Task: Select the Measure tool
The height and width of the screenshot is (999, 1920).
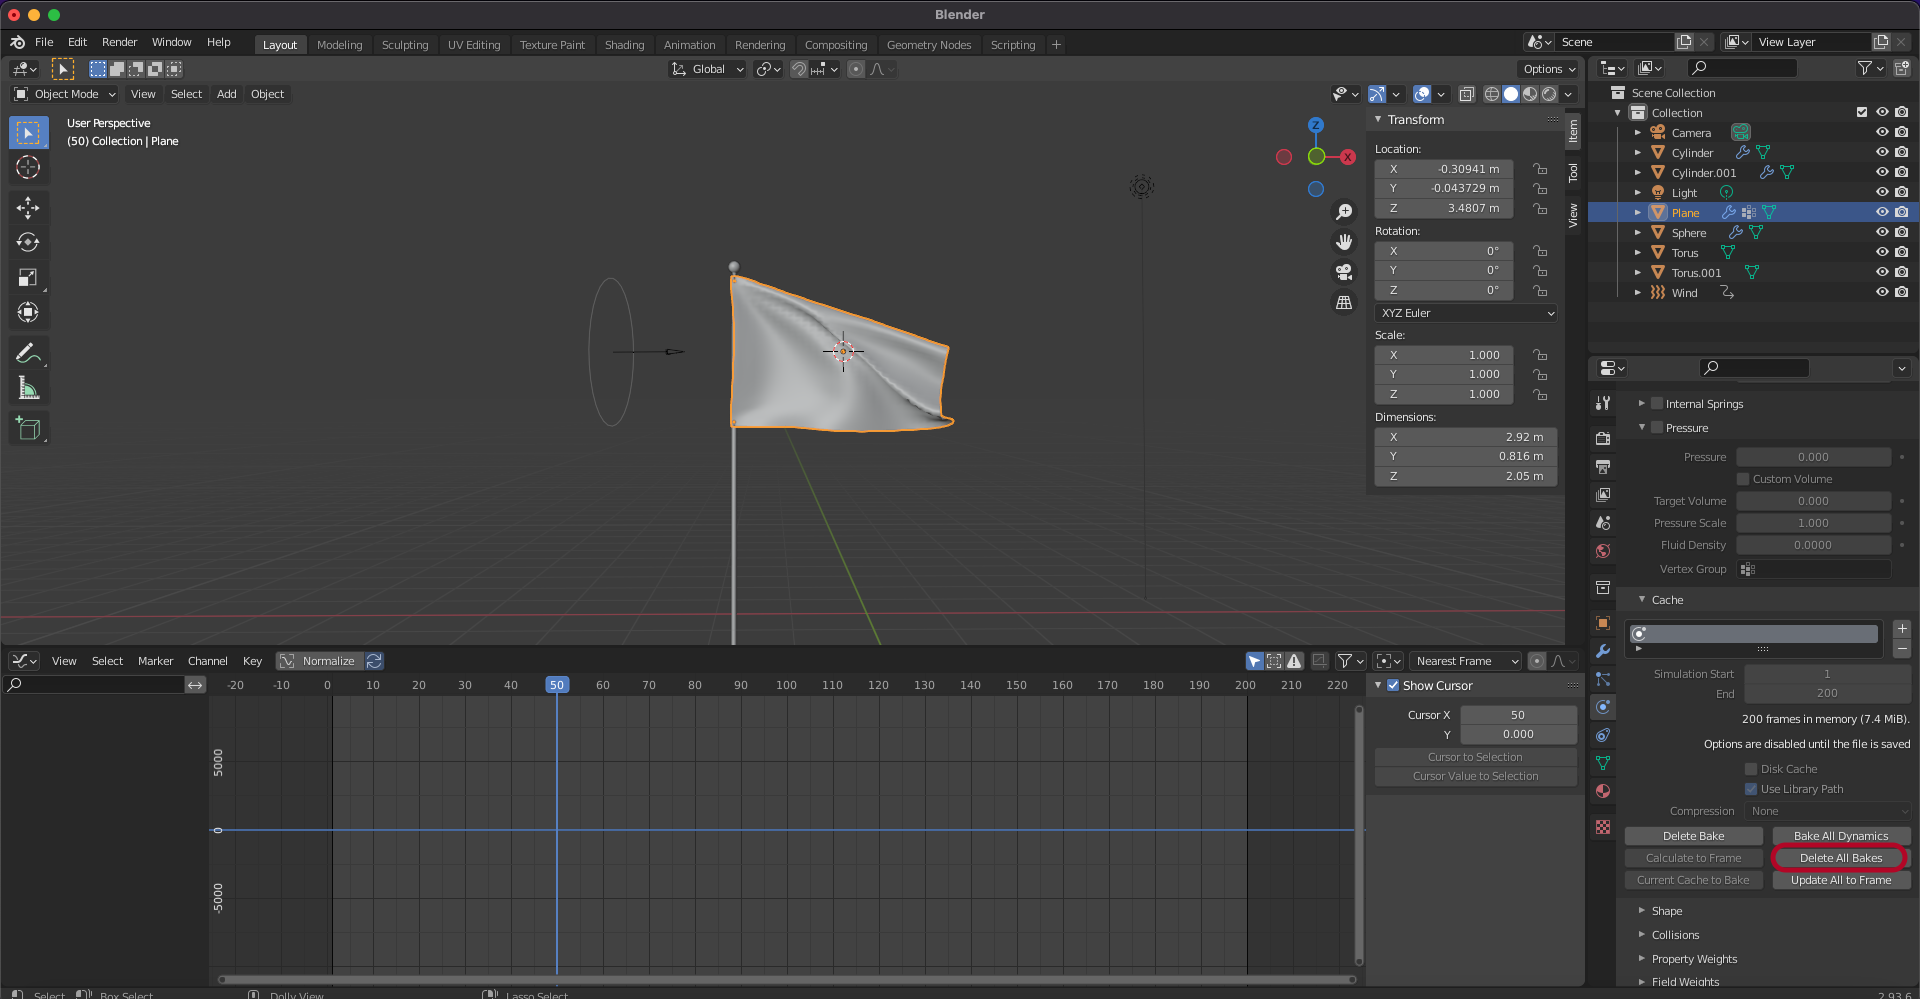Action: (28, 388)
